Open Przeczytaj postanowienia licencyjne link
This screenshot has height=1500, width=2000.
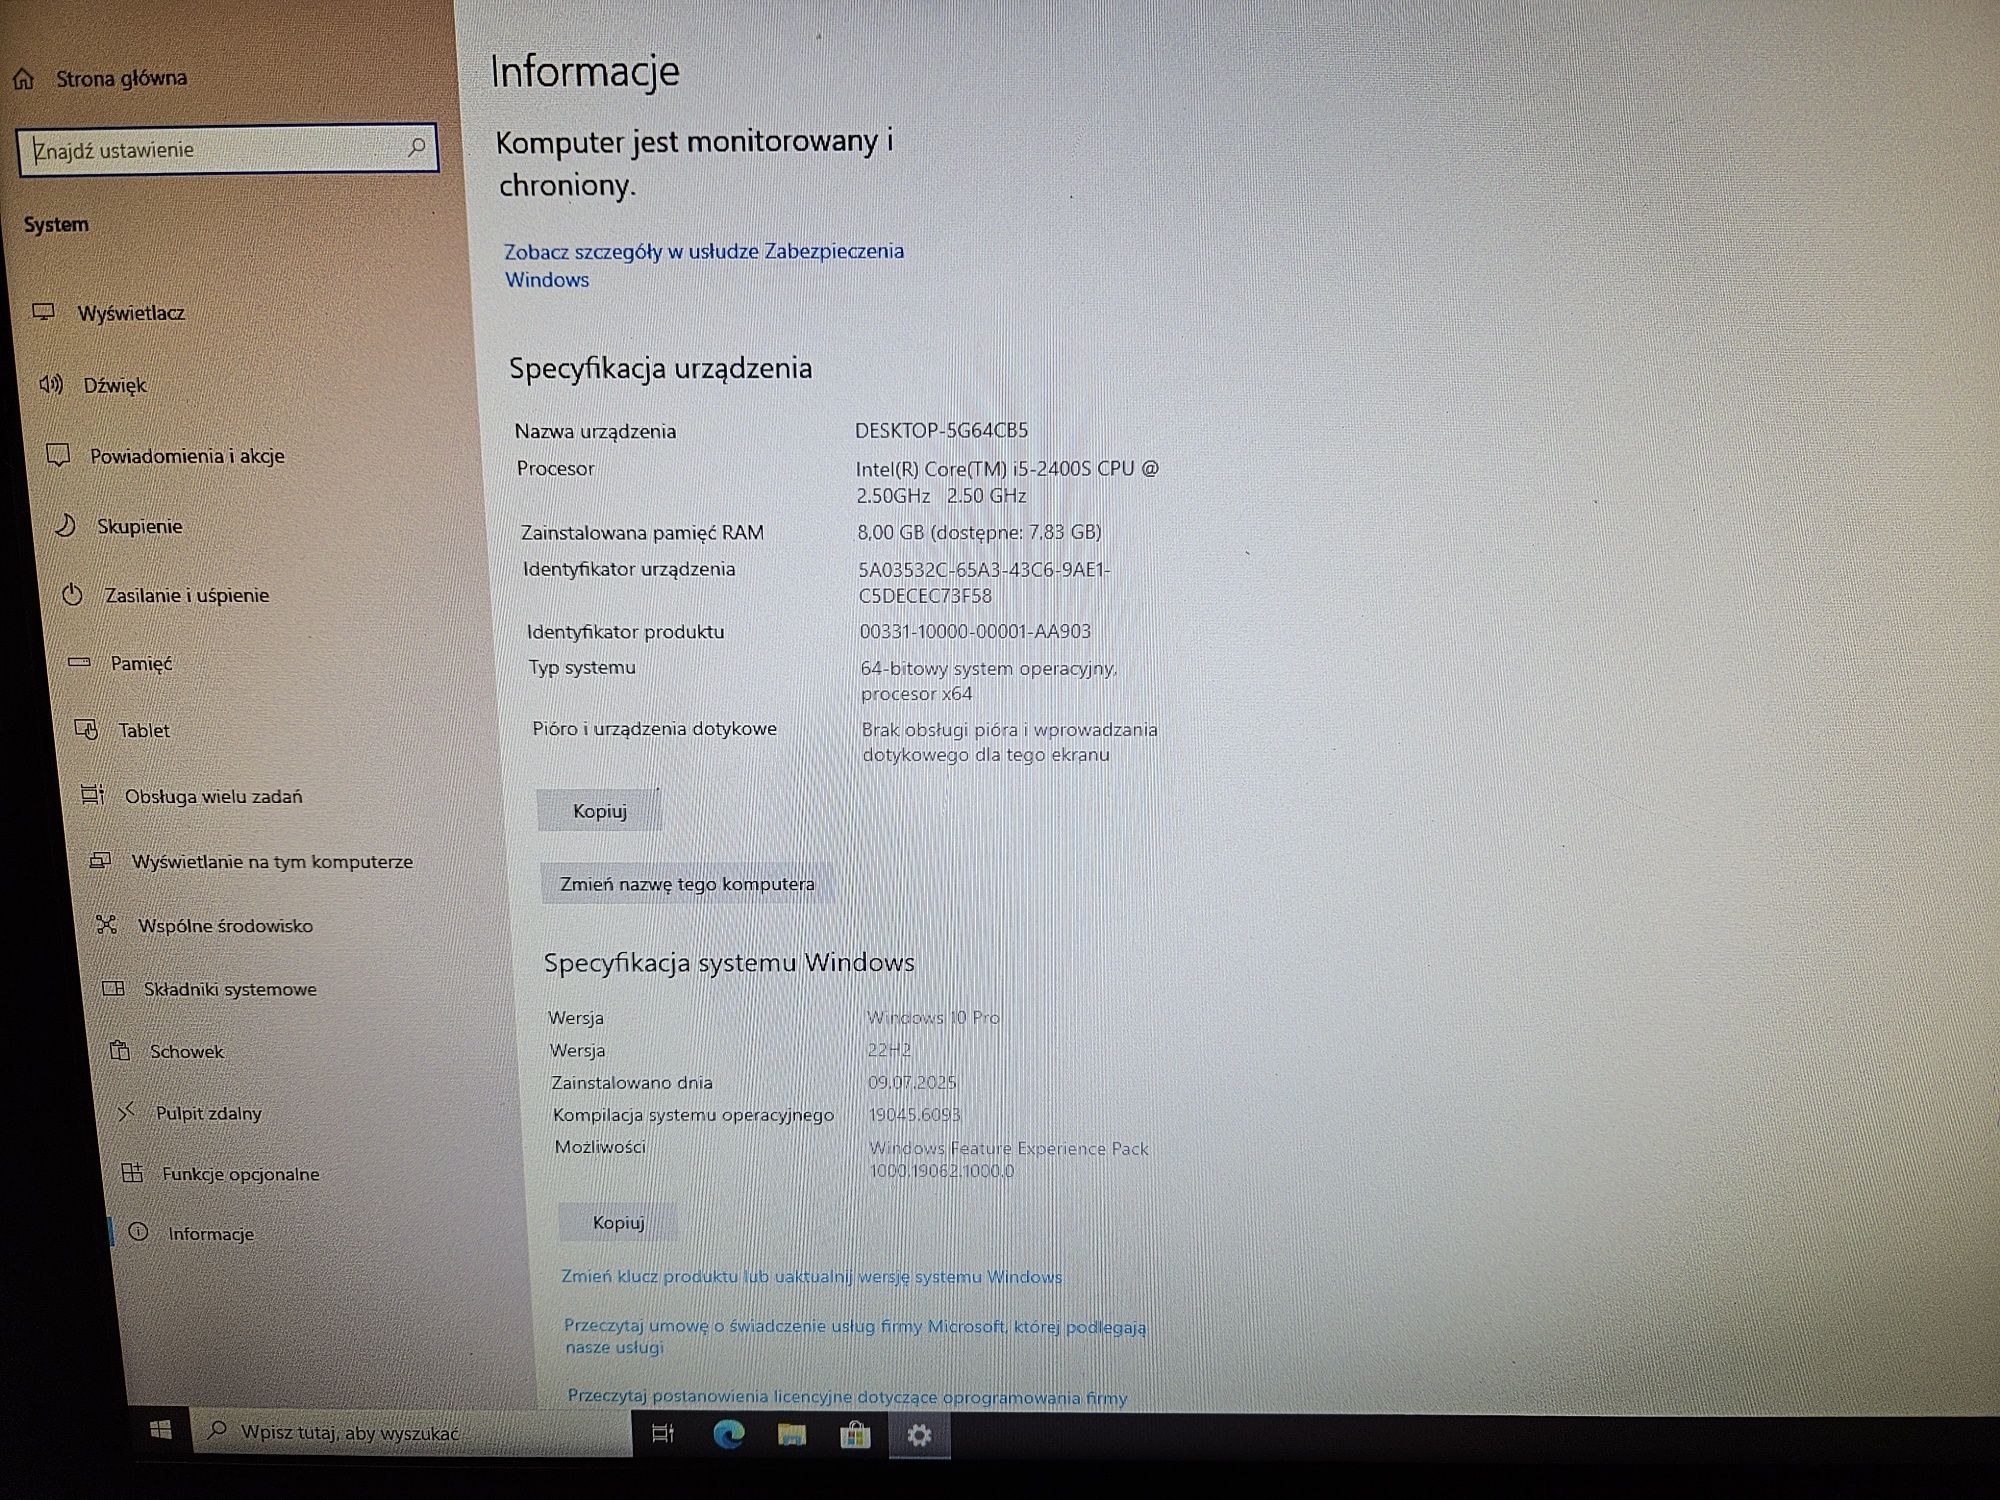coord(847,1396)
